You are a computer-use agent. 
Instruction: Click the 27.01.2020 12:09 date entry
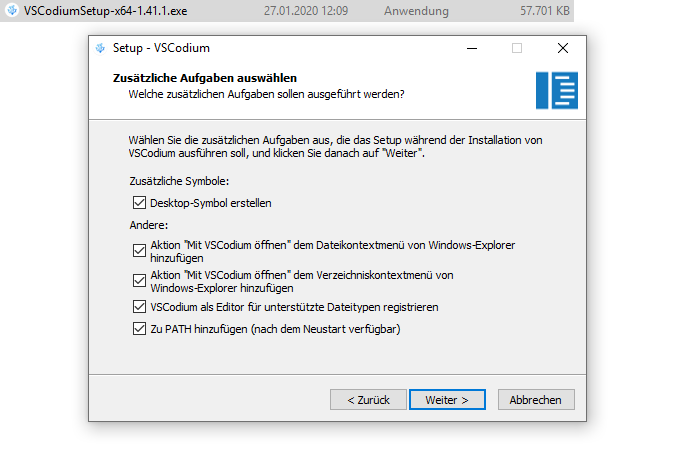[x=306, y=11]
